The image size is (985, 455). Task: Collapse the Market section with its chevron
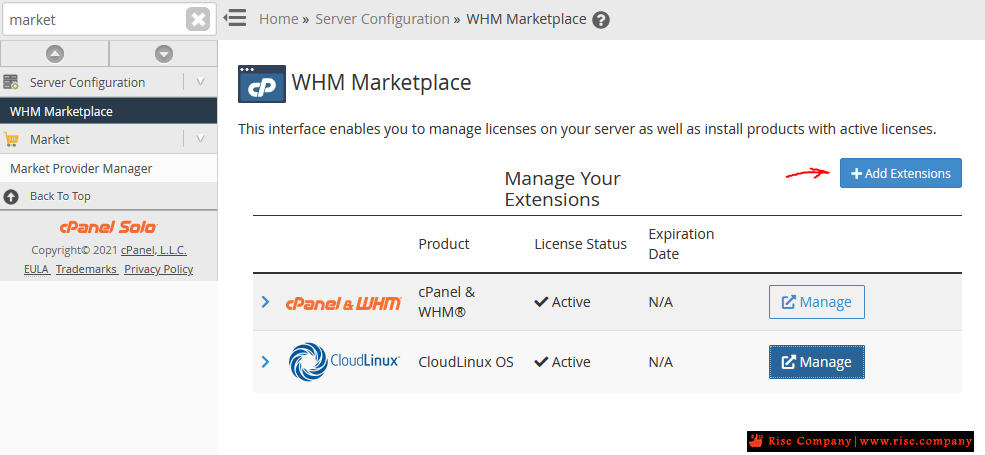200,138
